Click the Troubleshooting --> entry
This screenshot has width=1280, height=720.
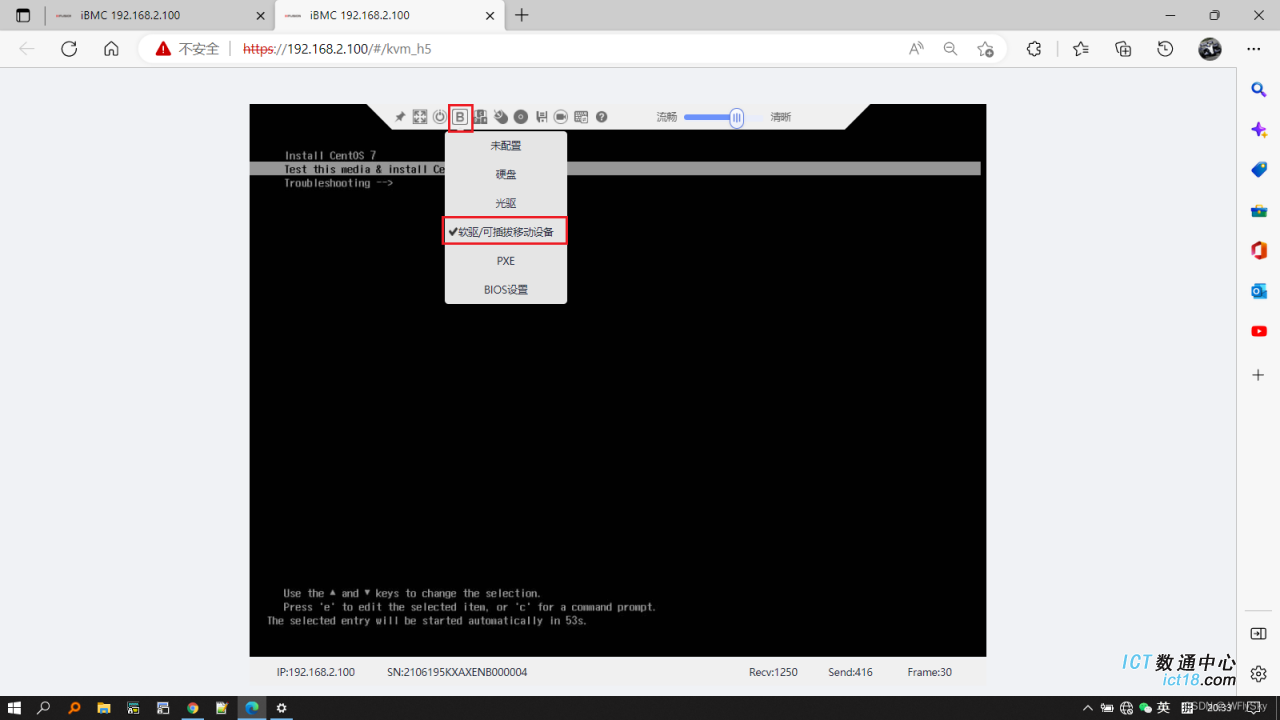click(339, 183)
